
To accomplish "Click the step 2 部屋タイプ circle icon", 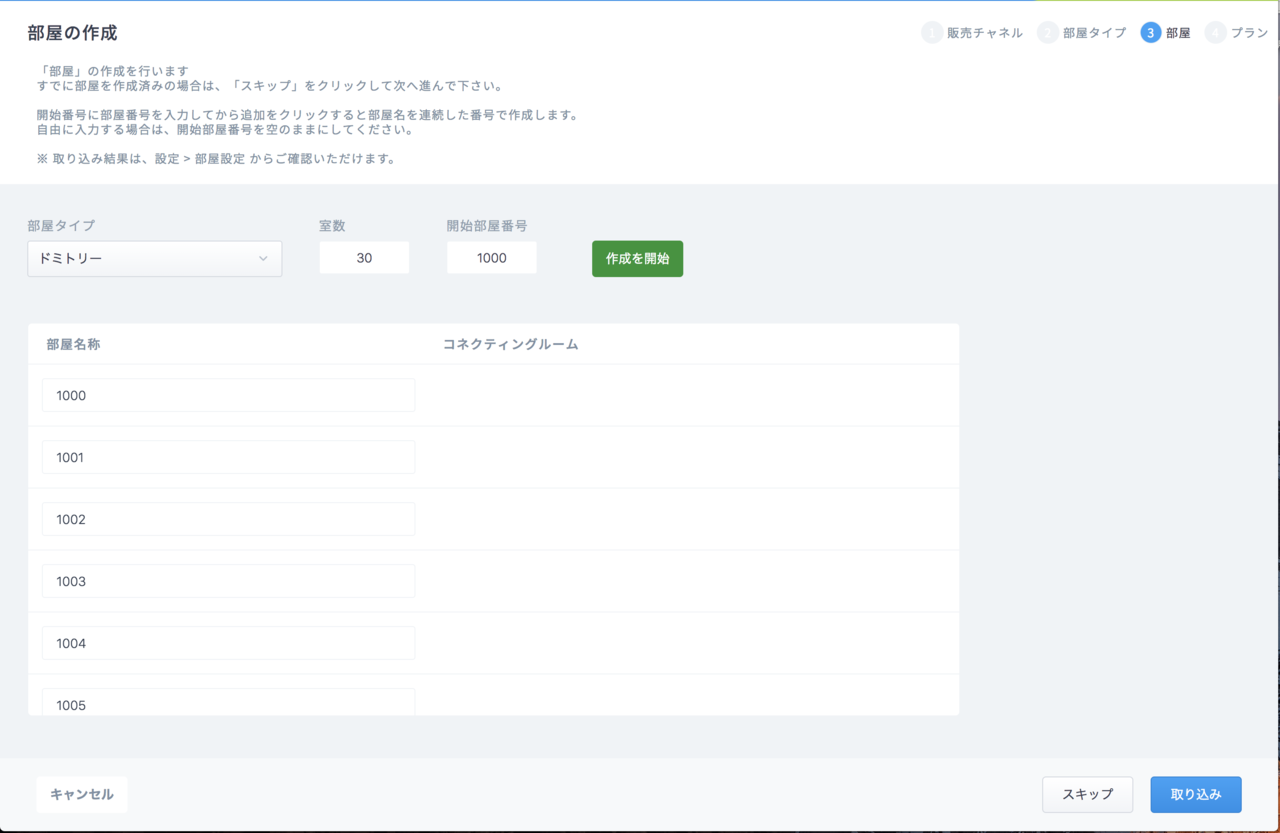I will (x=1048, y=33).
